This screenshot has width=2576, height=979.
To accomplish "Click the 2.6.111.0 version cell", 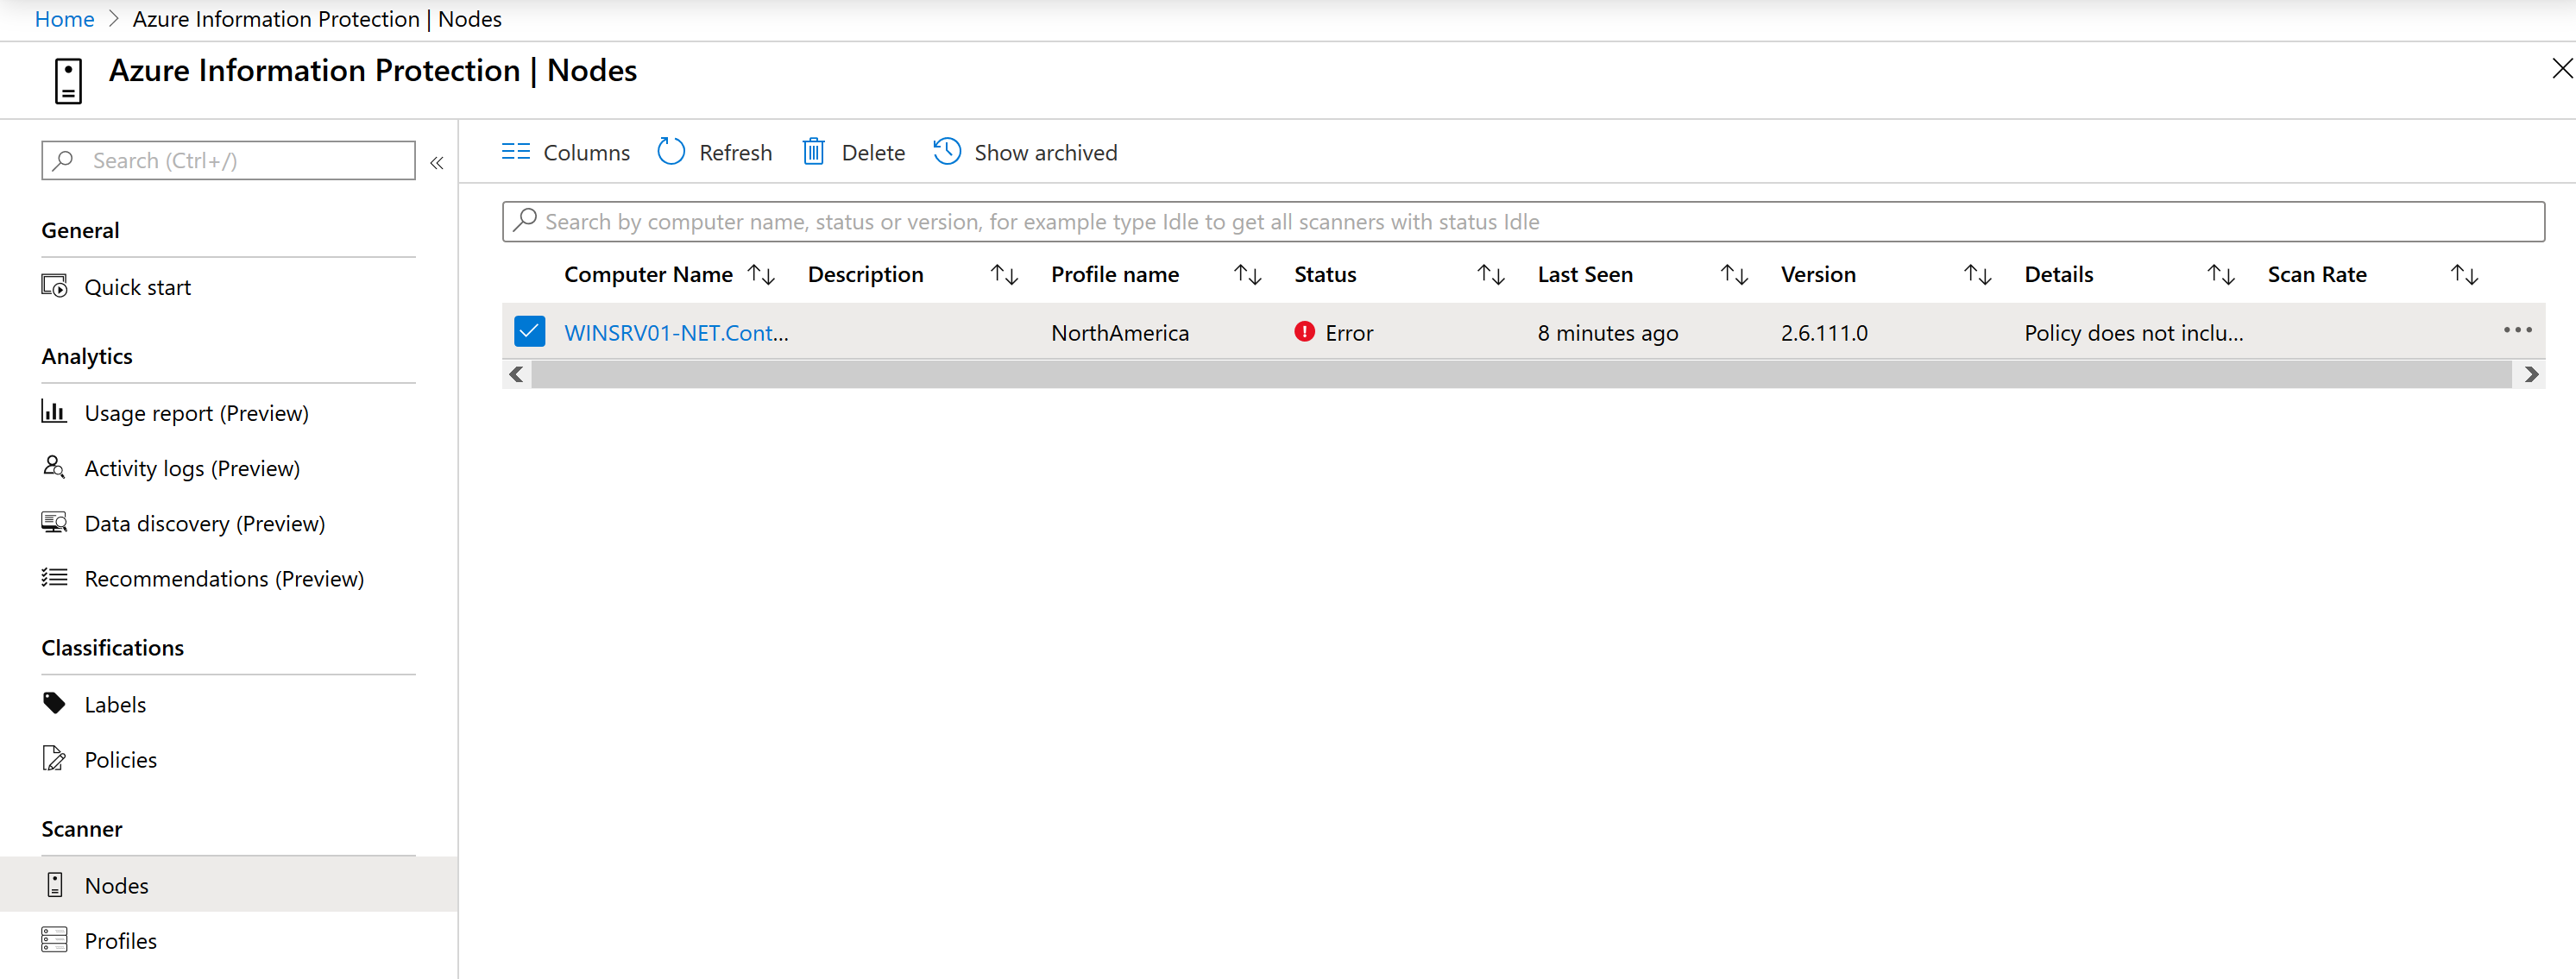I will (1824, 332).
